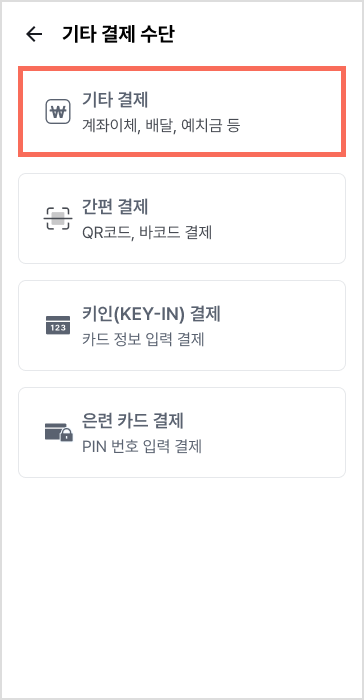Open the UnionPay 은련 카드 option card

coord(182,432)
